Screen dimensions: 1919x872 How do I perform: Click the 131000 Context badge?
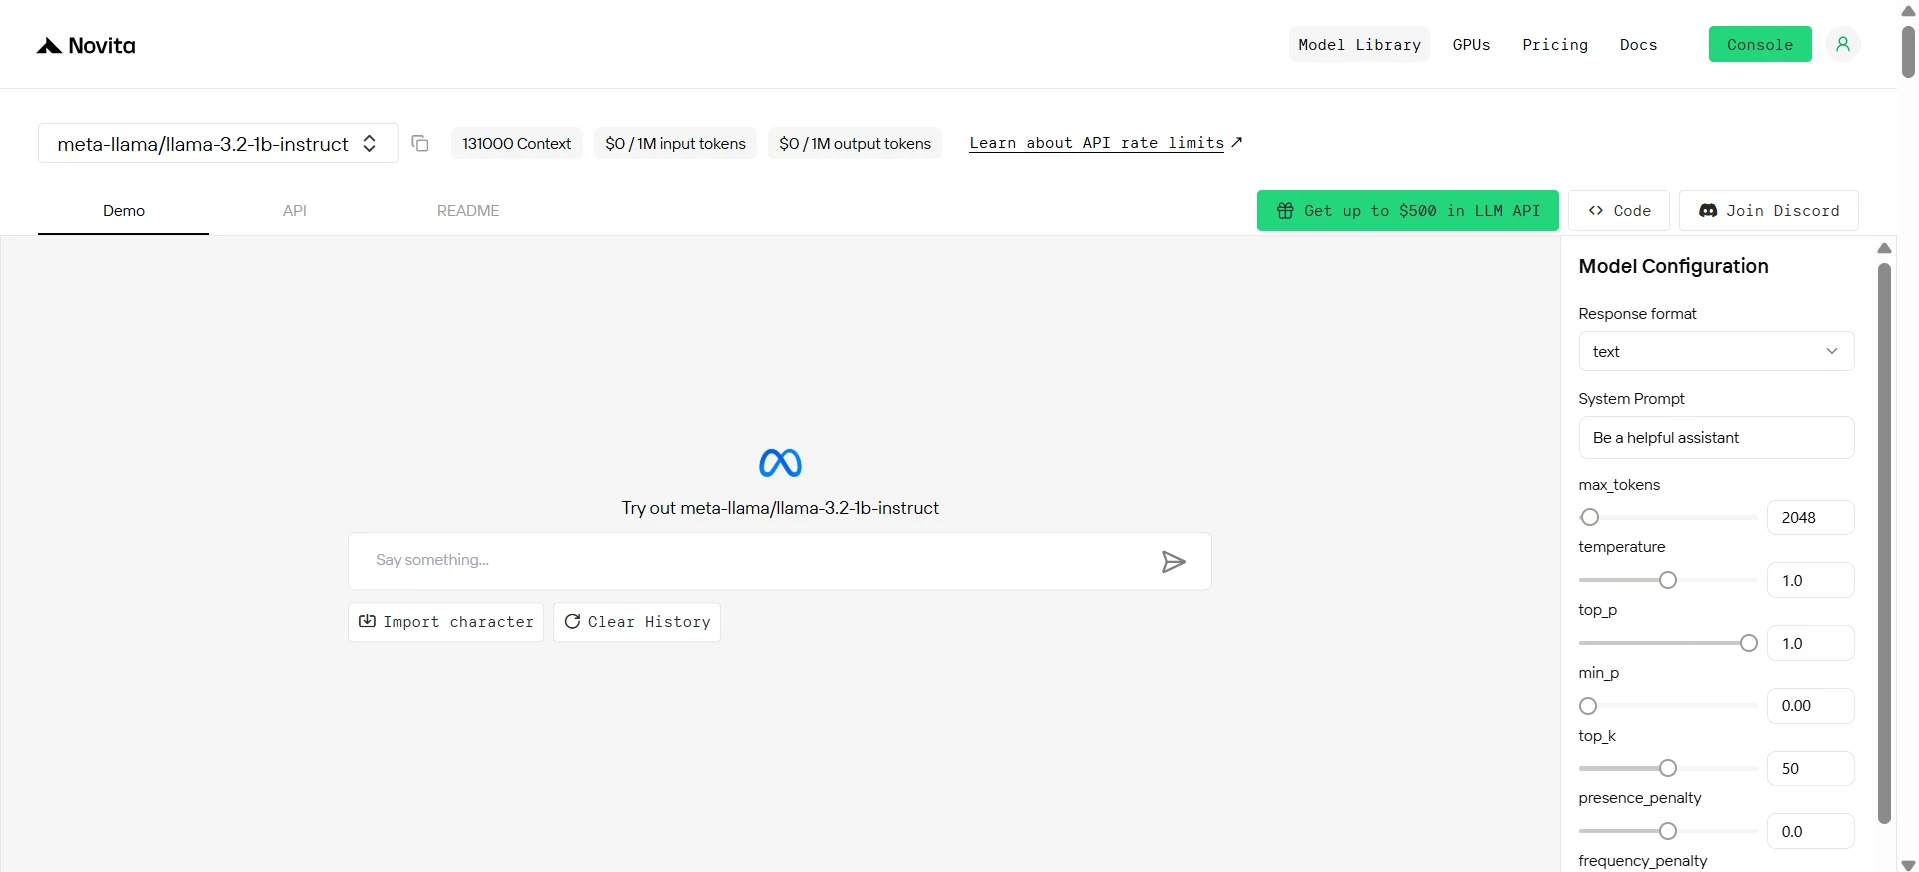click(516, 143)
